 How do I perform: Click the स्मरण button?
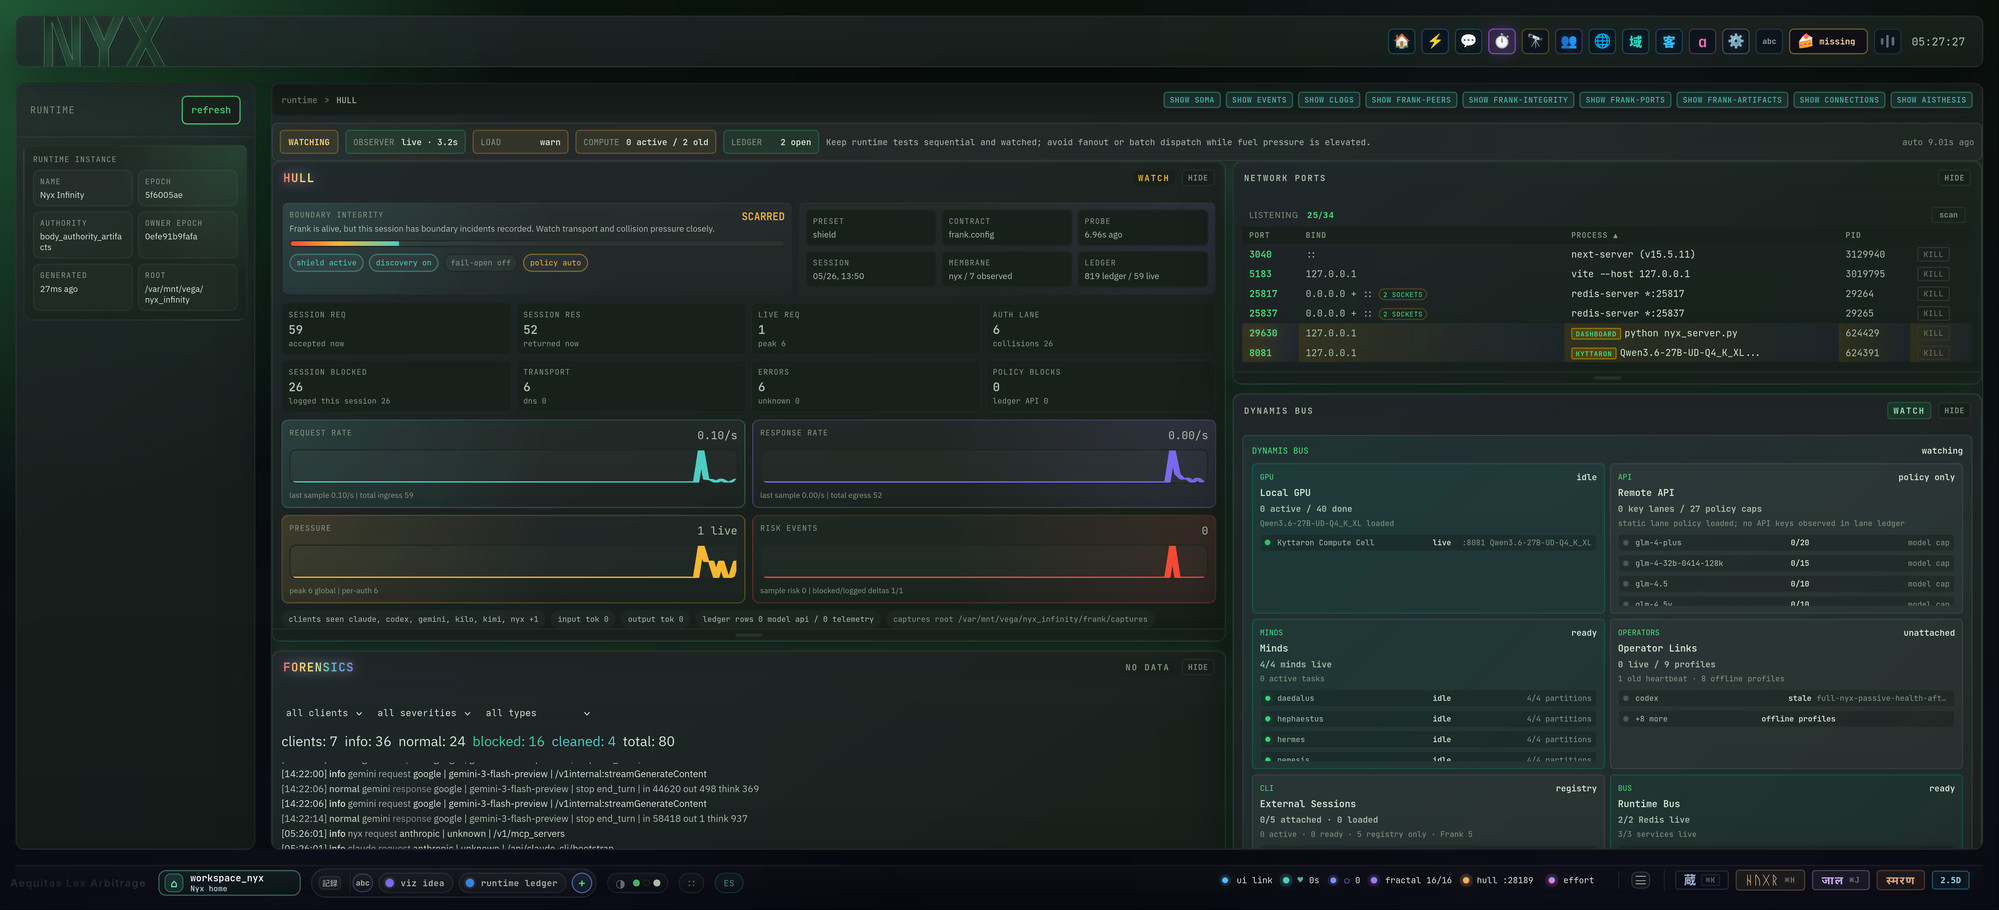coord(1900,880)
